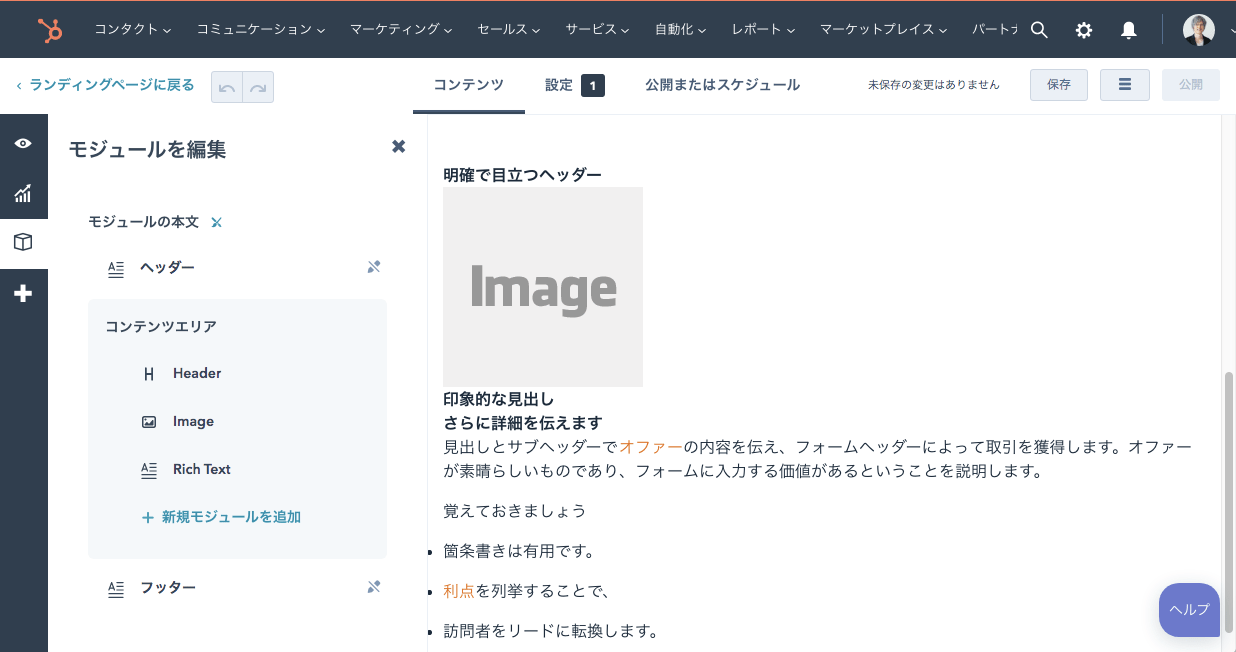Screen dimensions: 1236x652
Task: Click the HubSpot sprocket logo
Action: pyautogui.click(x=49, y=30)
